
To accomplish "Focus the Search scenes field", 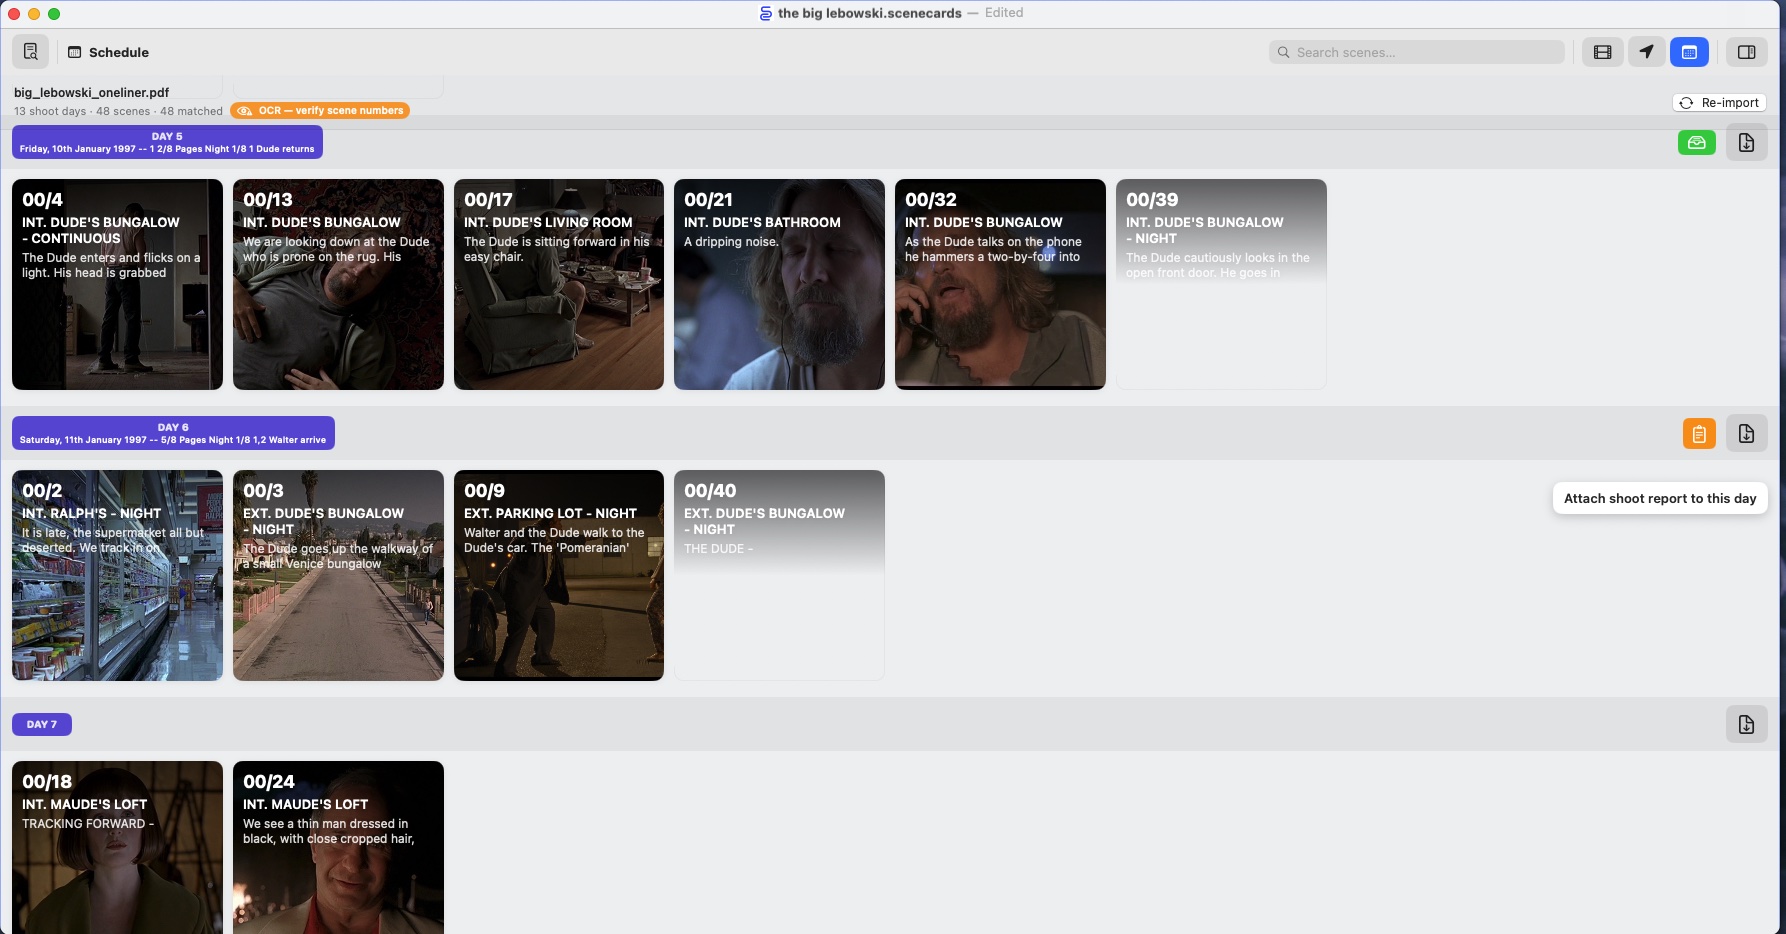I will pyautogui.click(x=1417, y=52).
